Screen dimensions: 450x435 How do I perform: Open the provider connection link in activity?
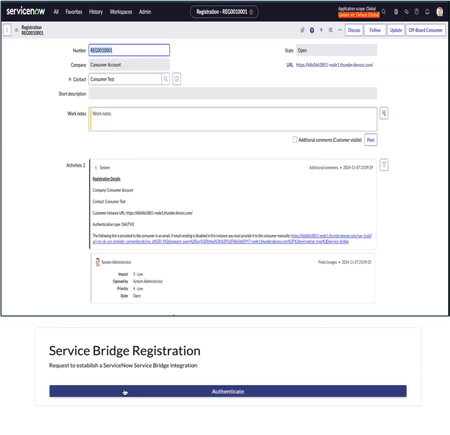232,239
